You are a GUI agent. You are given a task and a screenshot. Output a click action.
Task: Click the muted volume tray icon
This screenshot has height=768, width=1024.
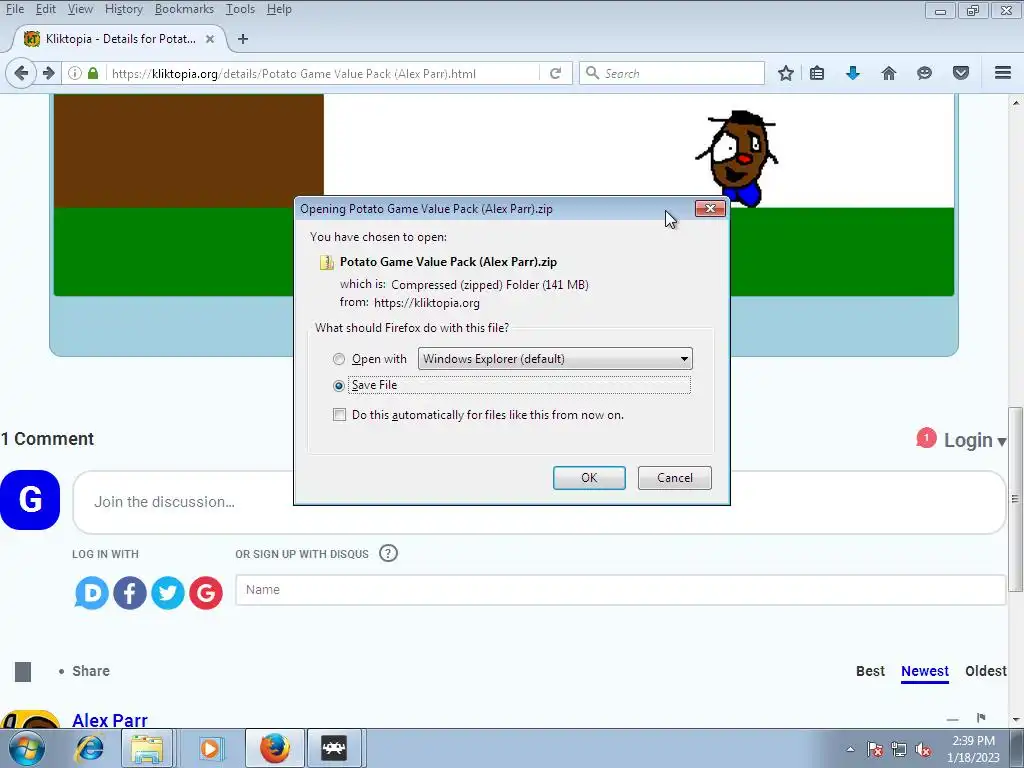pos(923,750)
